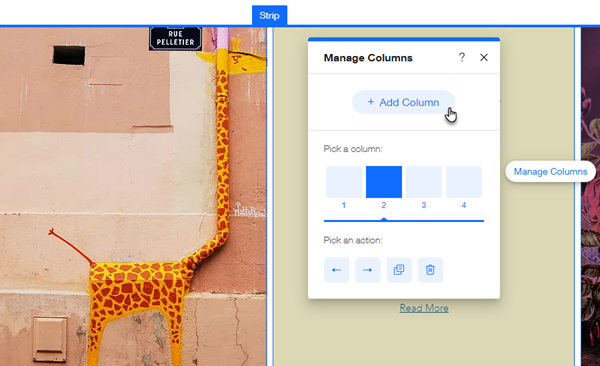
Task: Open the Read More link
Action: tap(424, 308)
